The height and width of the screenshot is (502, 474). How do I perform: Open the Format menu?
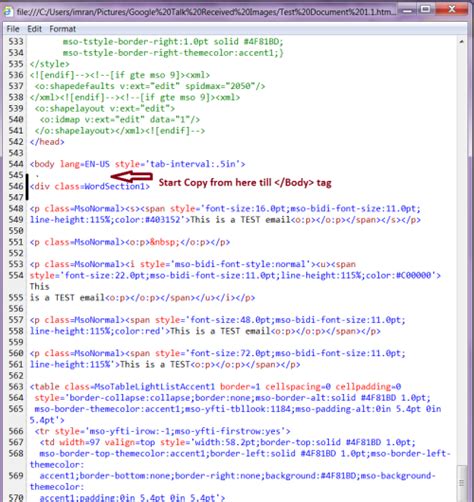(x=63, y=29)
